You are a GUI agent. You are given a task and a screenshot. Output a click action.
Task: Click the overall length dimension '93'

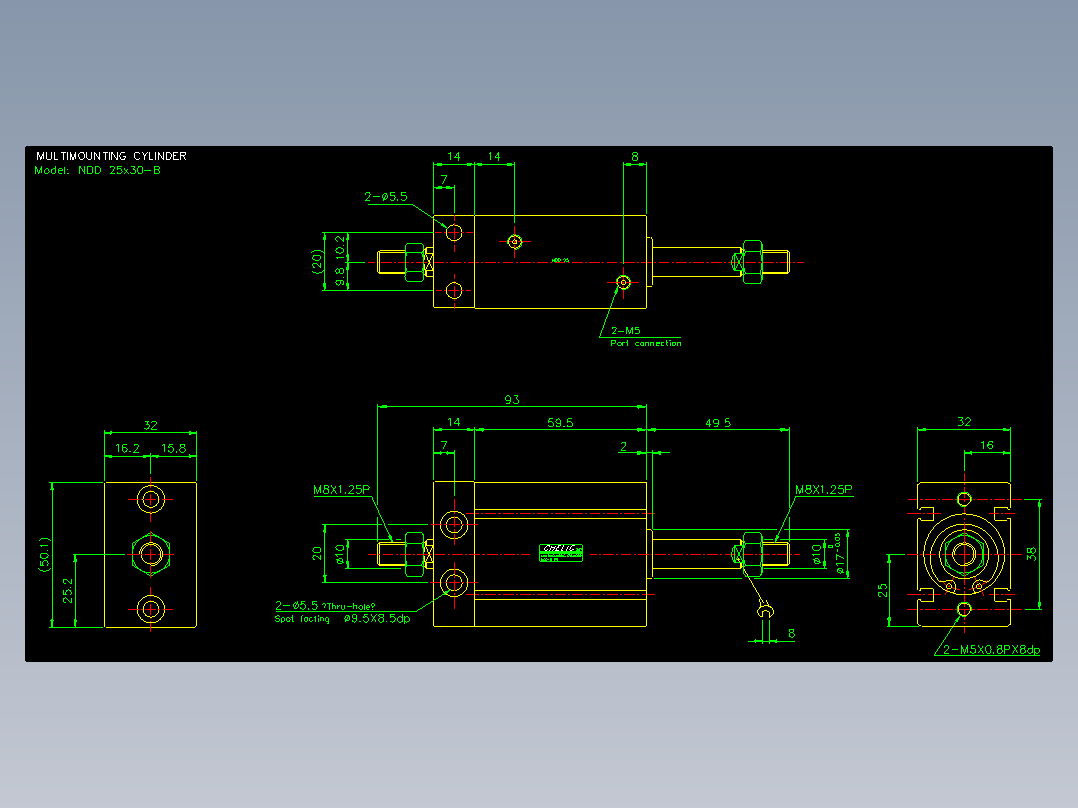click(x=512, y=400)
